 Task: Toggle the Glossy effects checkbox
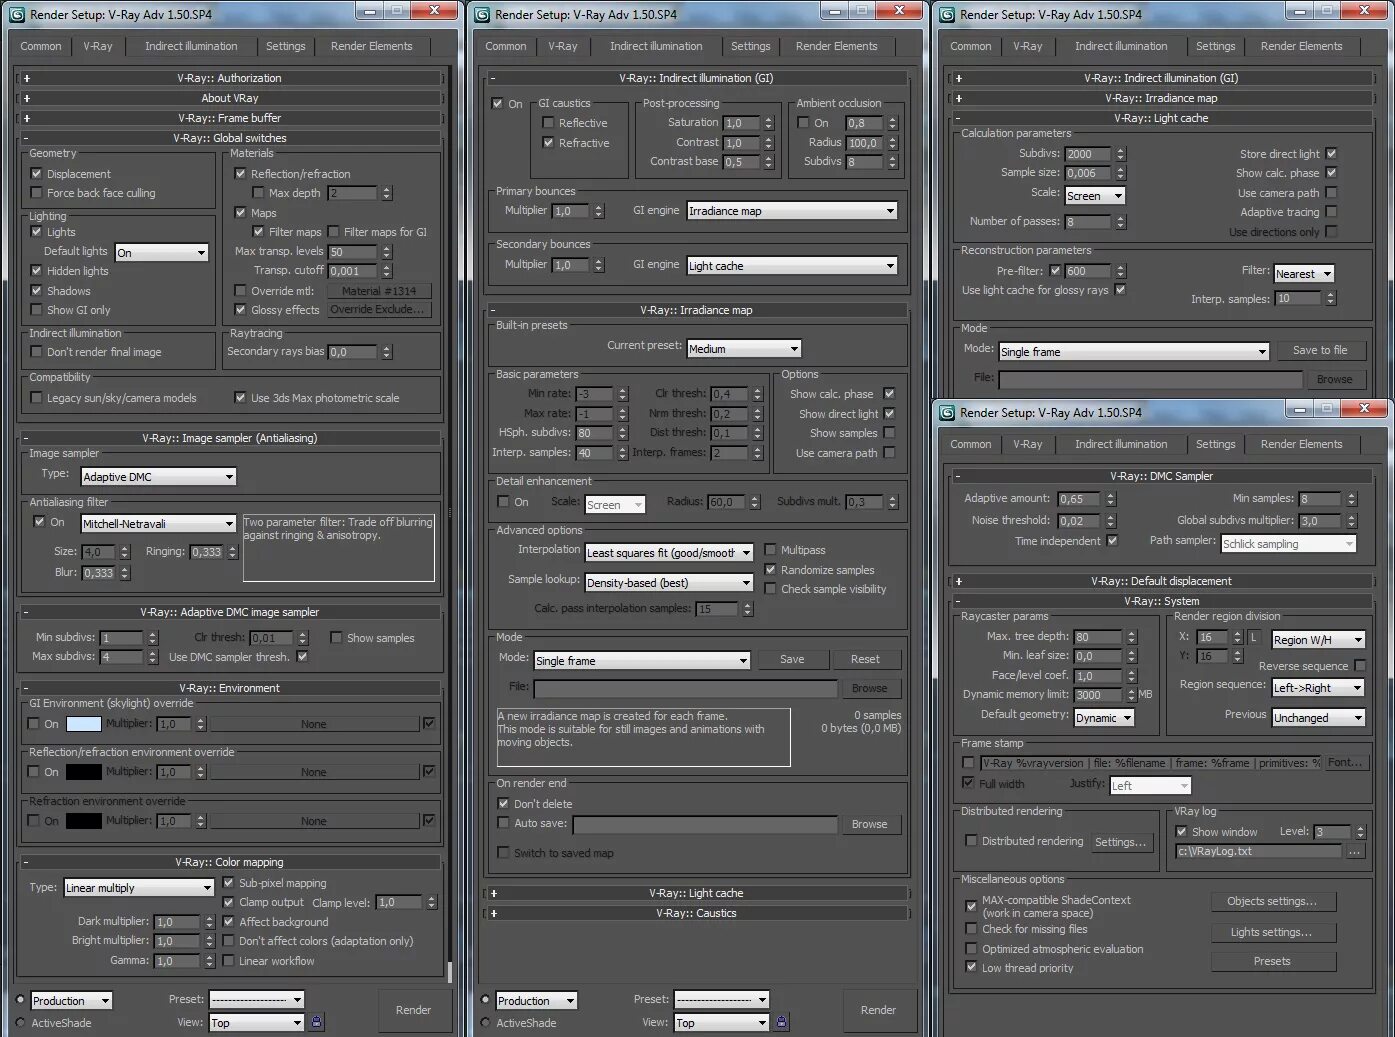(x=240, y=310)
